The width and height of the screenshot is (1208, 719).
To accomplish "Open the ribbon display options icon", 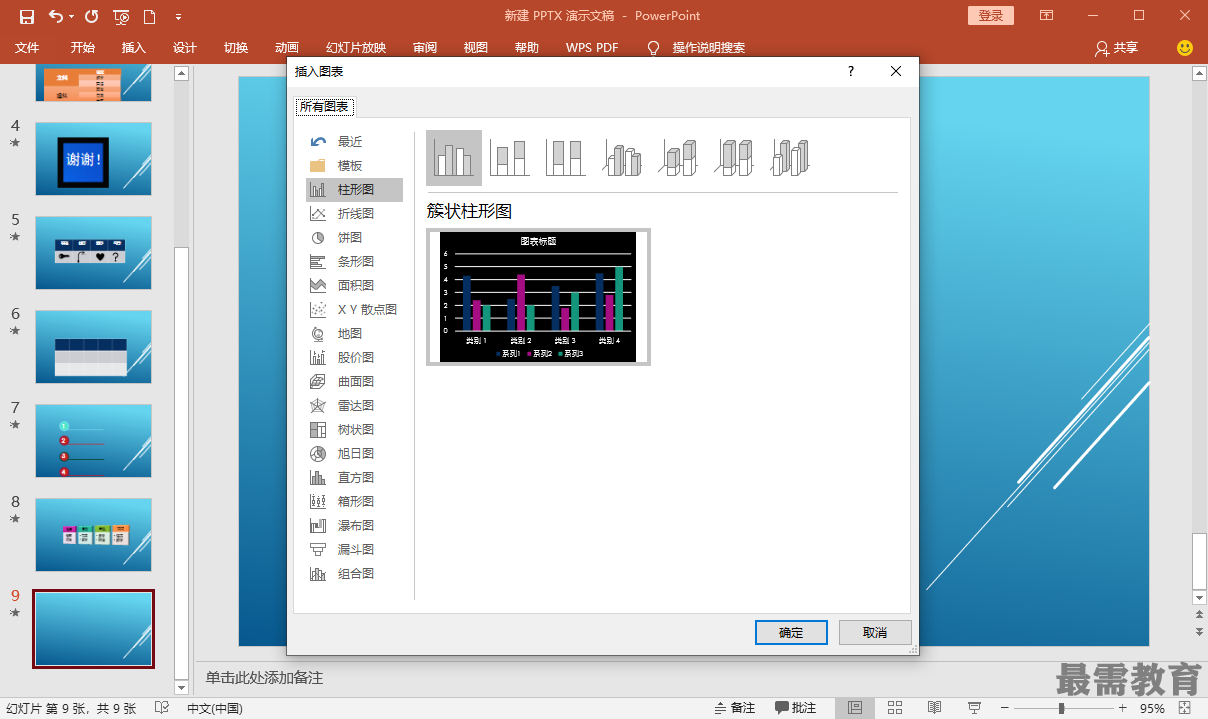I will pos(1046,16).
